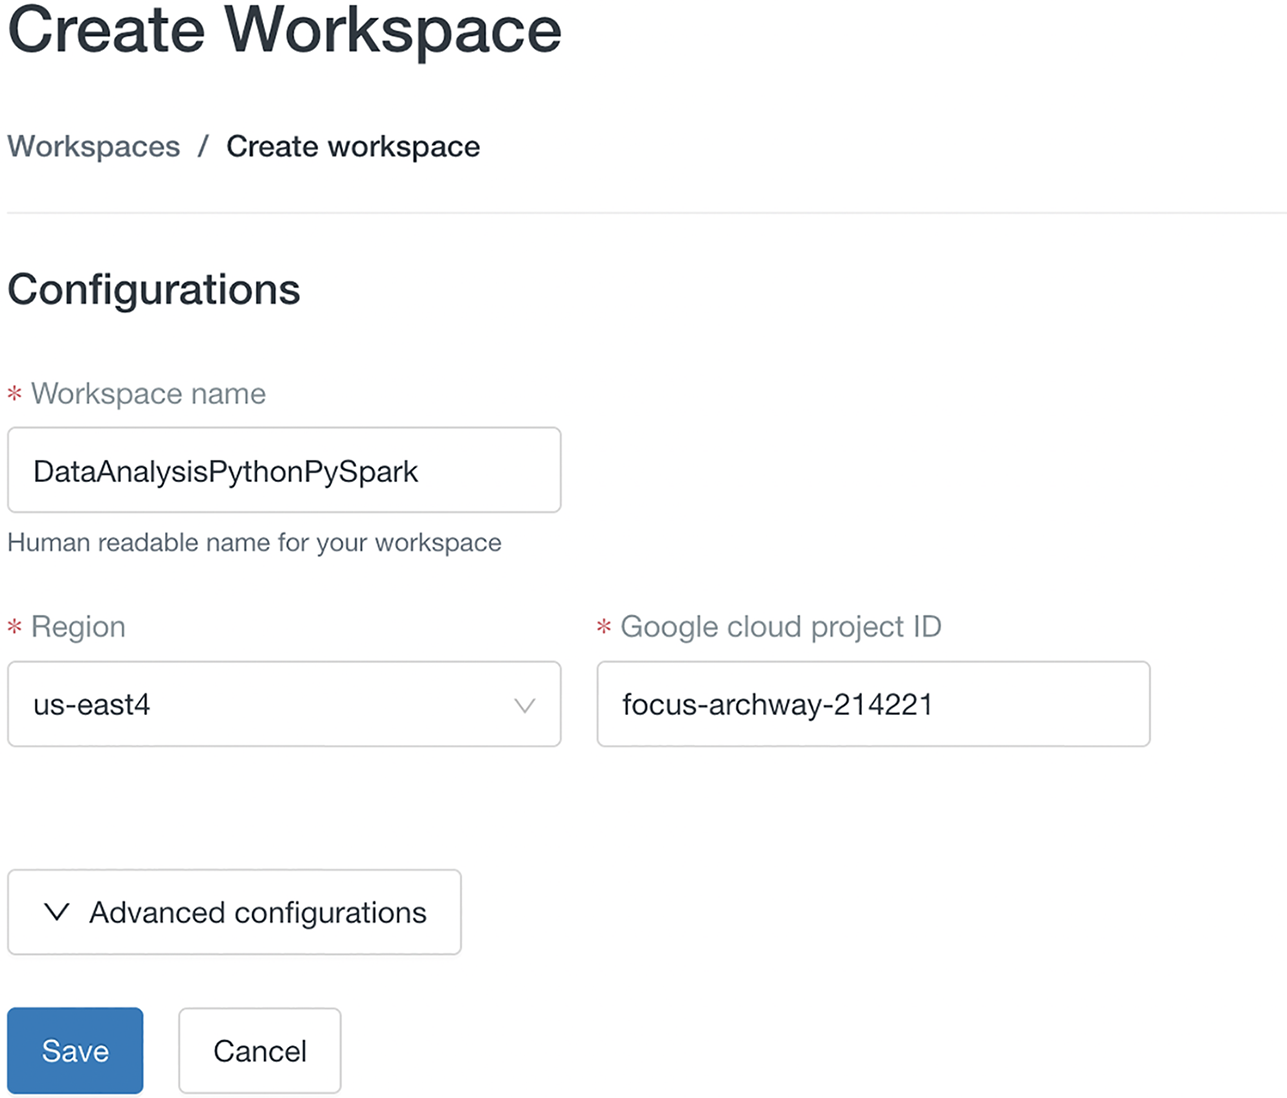Image resolution: width=1287 pixels, height=1098 pixels.
Task: Click inside the Google cloud project ID field
Action: pyautogui.click(x=873, y=705)
